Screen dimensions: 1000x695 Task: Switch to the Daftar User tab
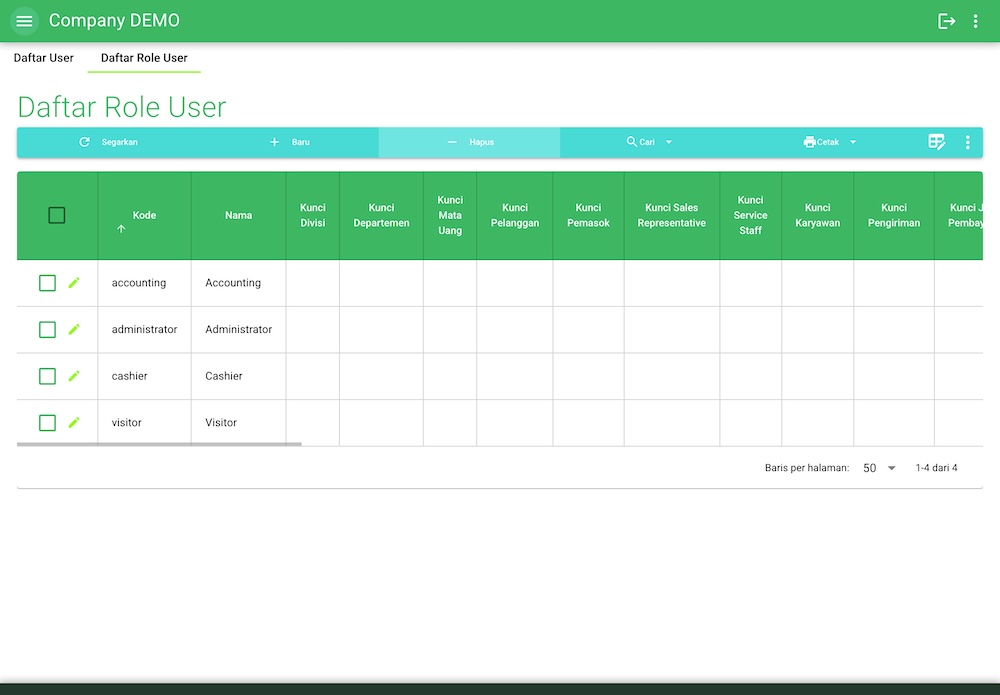pyautogui.click(x=43, y=58)
